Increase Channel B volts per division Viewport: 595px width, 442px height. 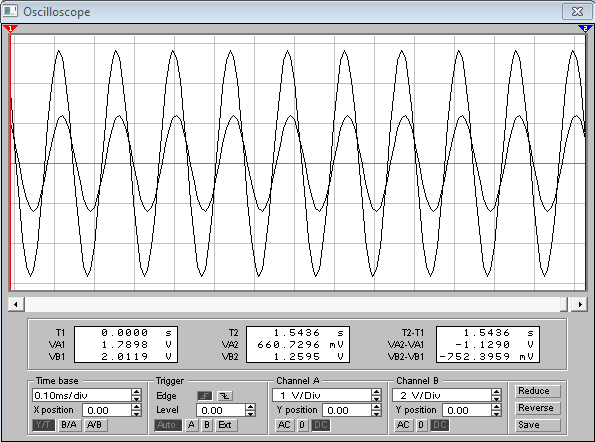coord(496,392)
